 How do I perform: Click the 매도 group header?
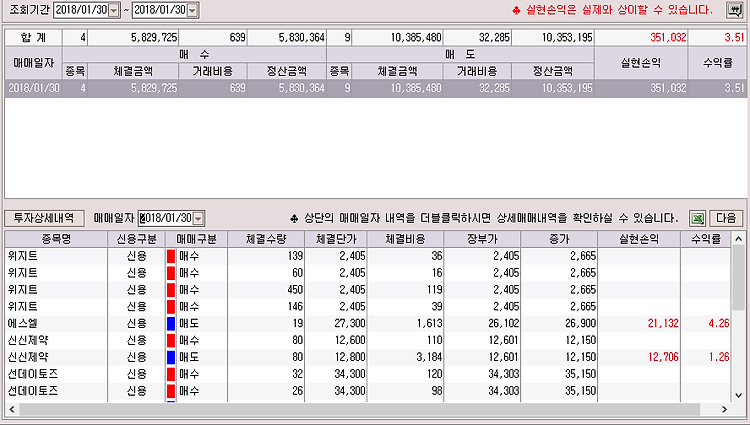click(460, 54)
